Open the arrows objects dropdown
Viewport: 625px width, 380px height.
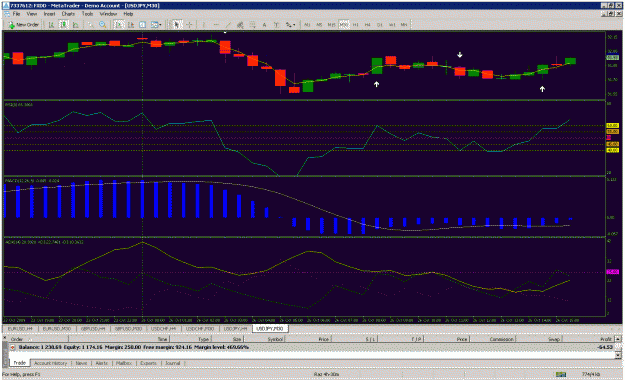290,25
